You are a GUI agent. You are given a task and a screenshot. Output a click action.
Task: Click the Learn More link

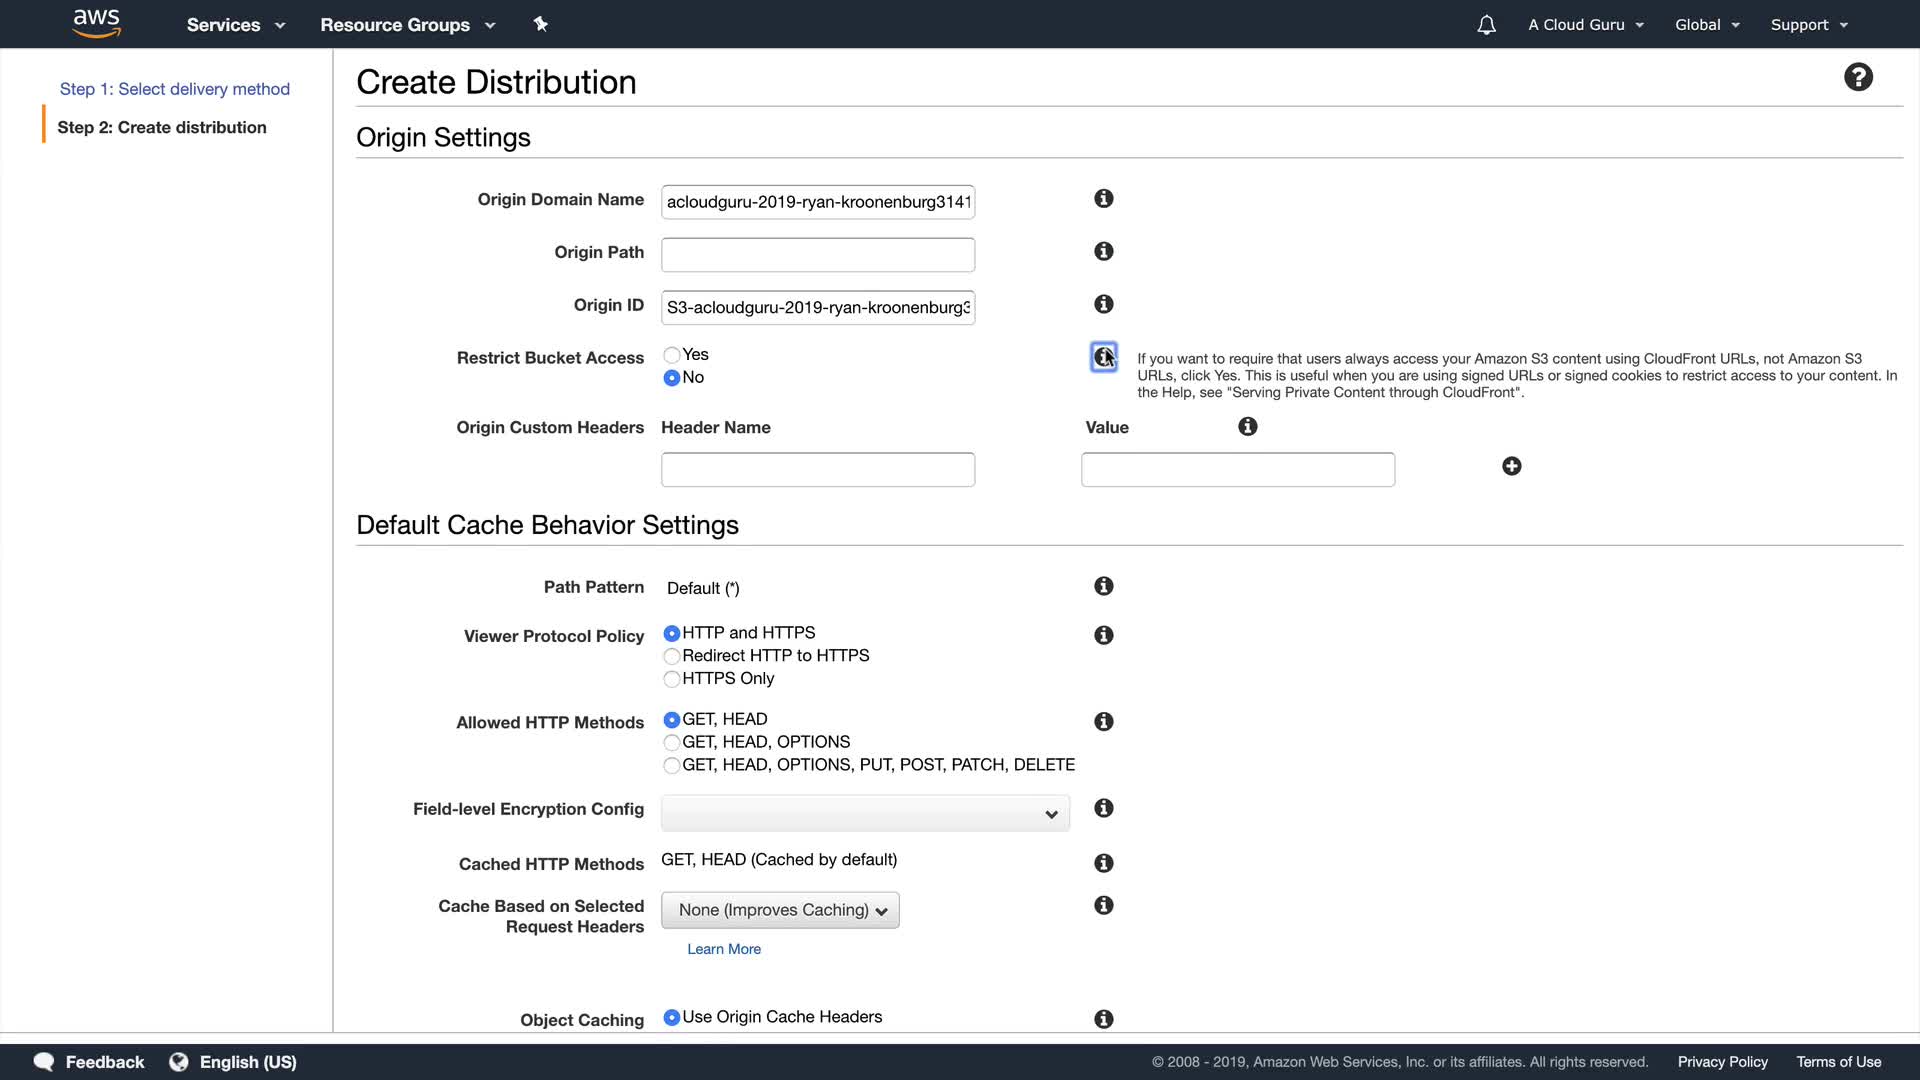(x=723, y=949)
